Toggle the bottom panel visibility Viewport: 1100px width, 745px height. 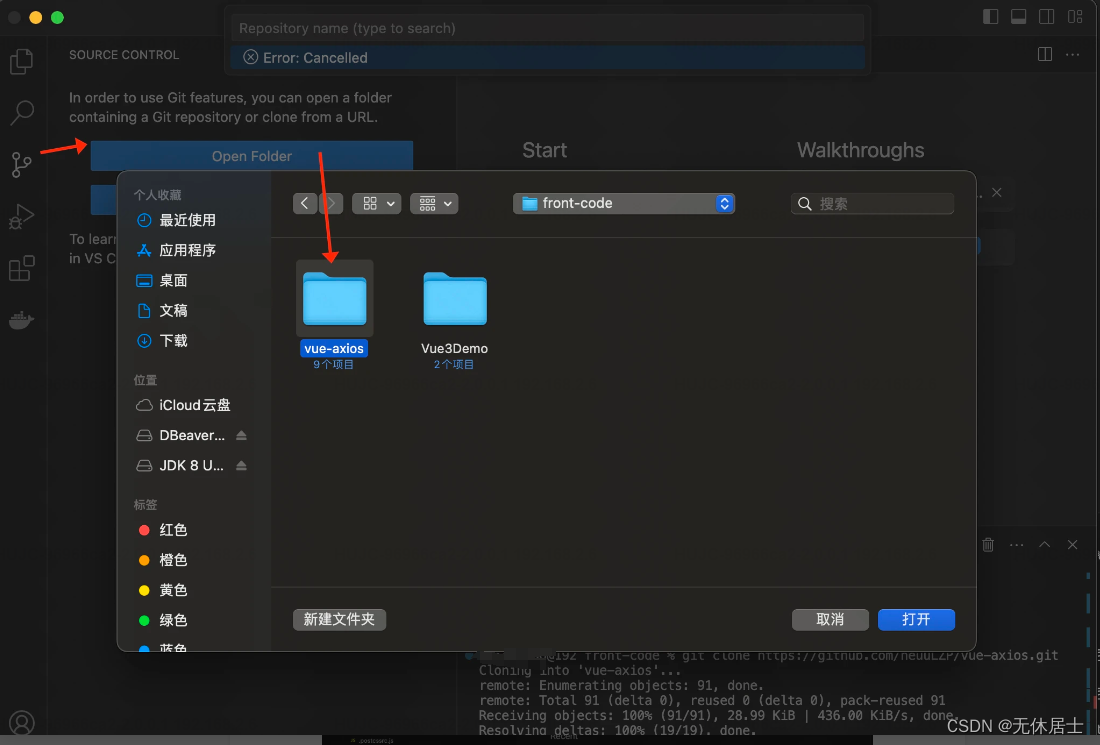click(x=1019, y=16)
